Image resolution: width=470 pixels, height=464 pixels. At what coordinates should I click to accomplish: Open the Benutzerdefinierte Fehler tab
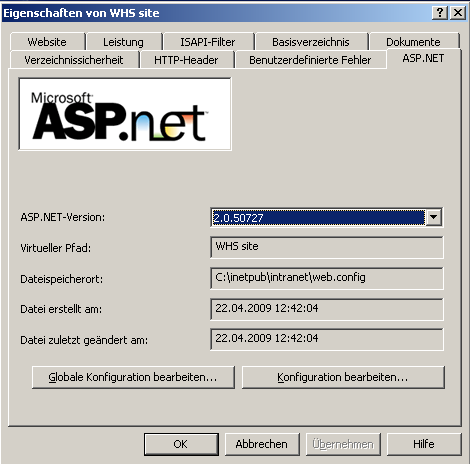(x=310, y=60)
